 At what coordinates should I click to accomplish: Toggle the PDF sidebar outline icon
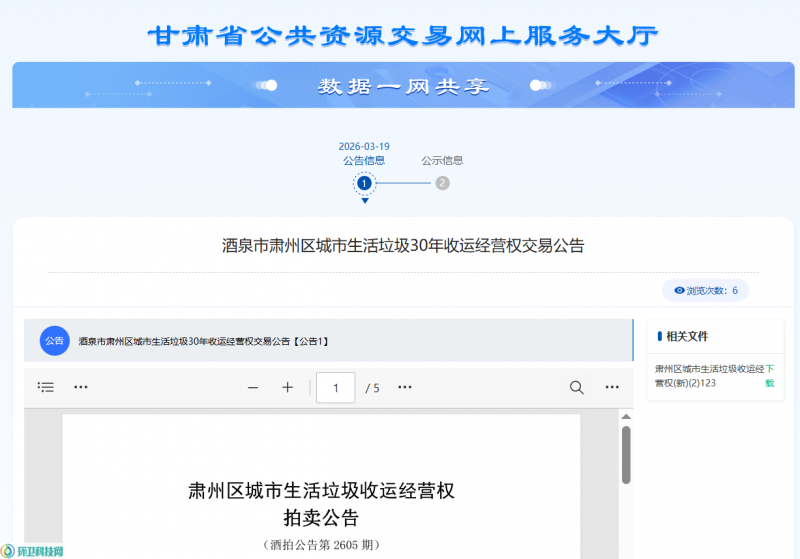coord(46,387)
